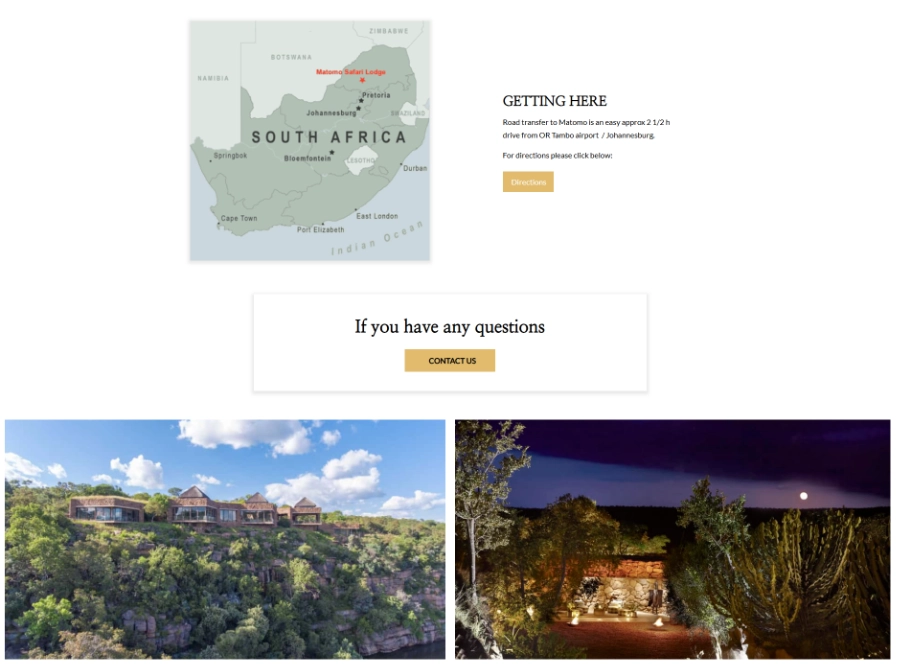Click the Johannesburg label on the map
900x668 pixels.
pos(331,113)
